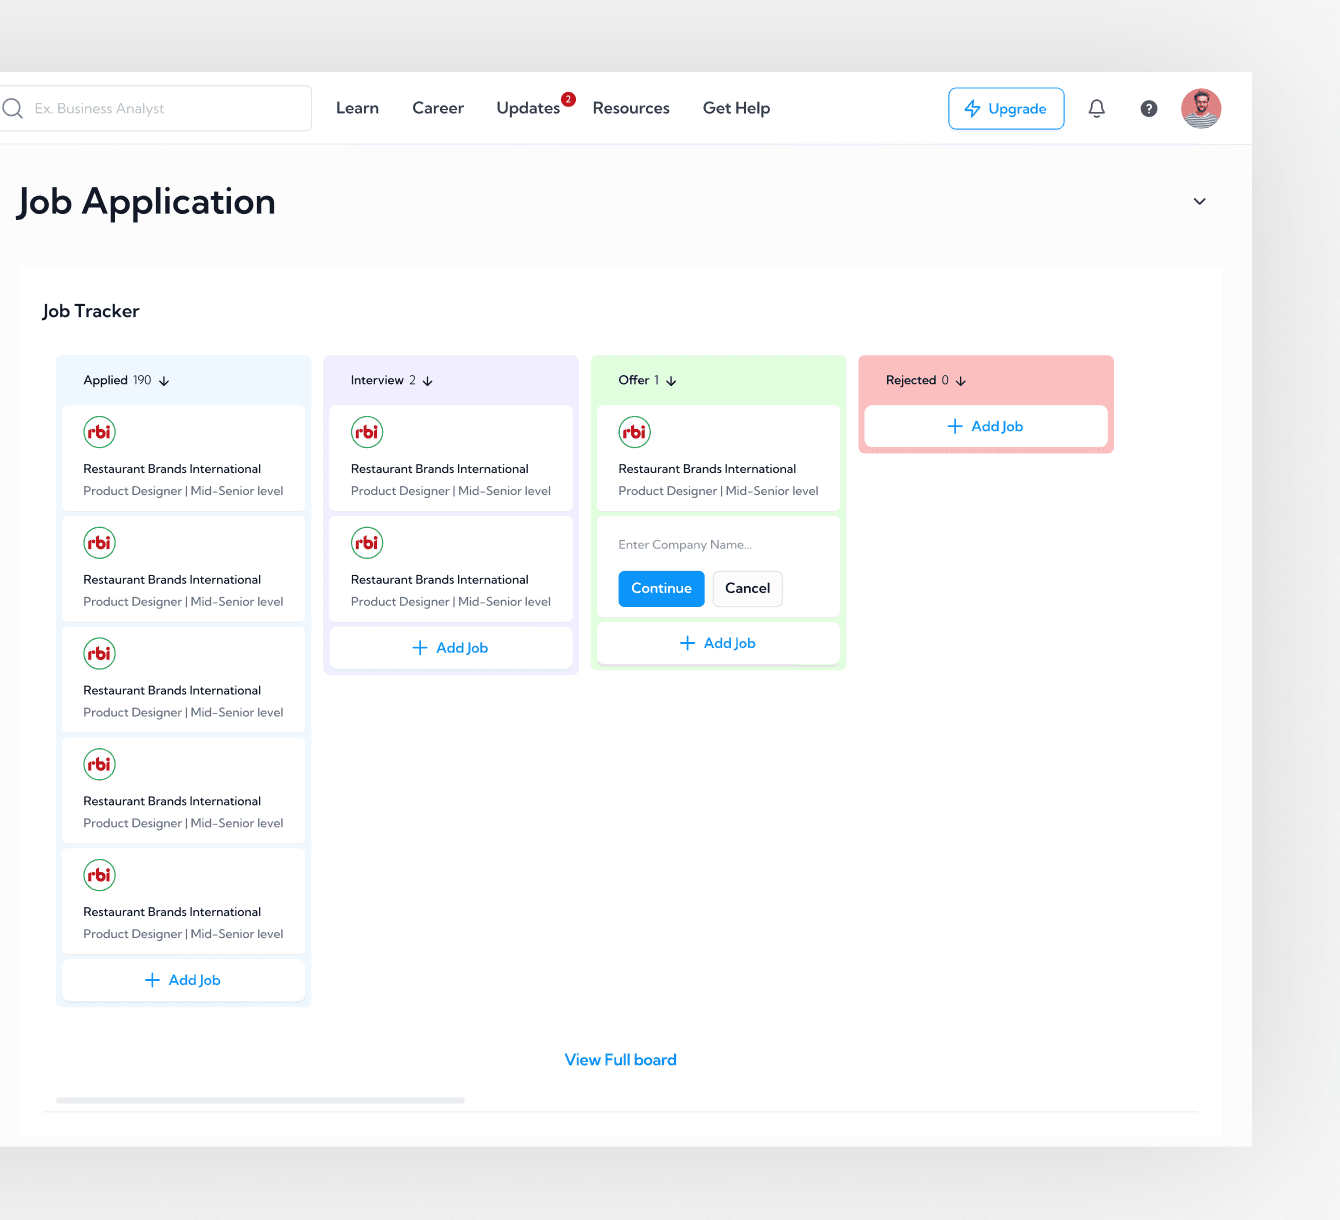Click the Updates notification badge
Screen dimensions: 1340x1220
[x=568, y=99]
